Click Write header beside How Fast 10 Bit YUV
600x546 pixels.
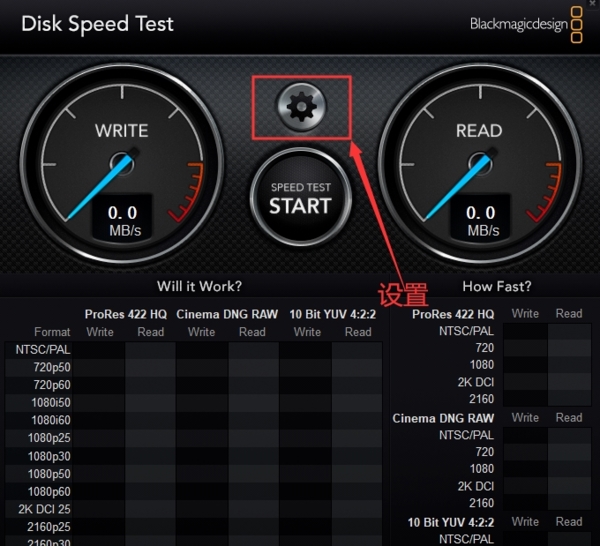click(x=525, y=522)
